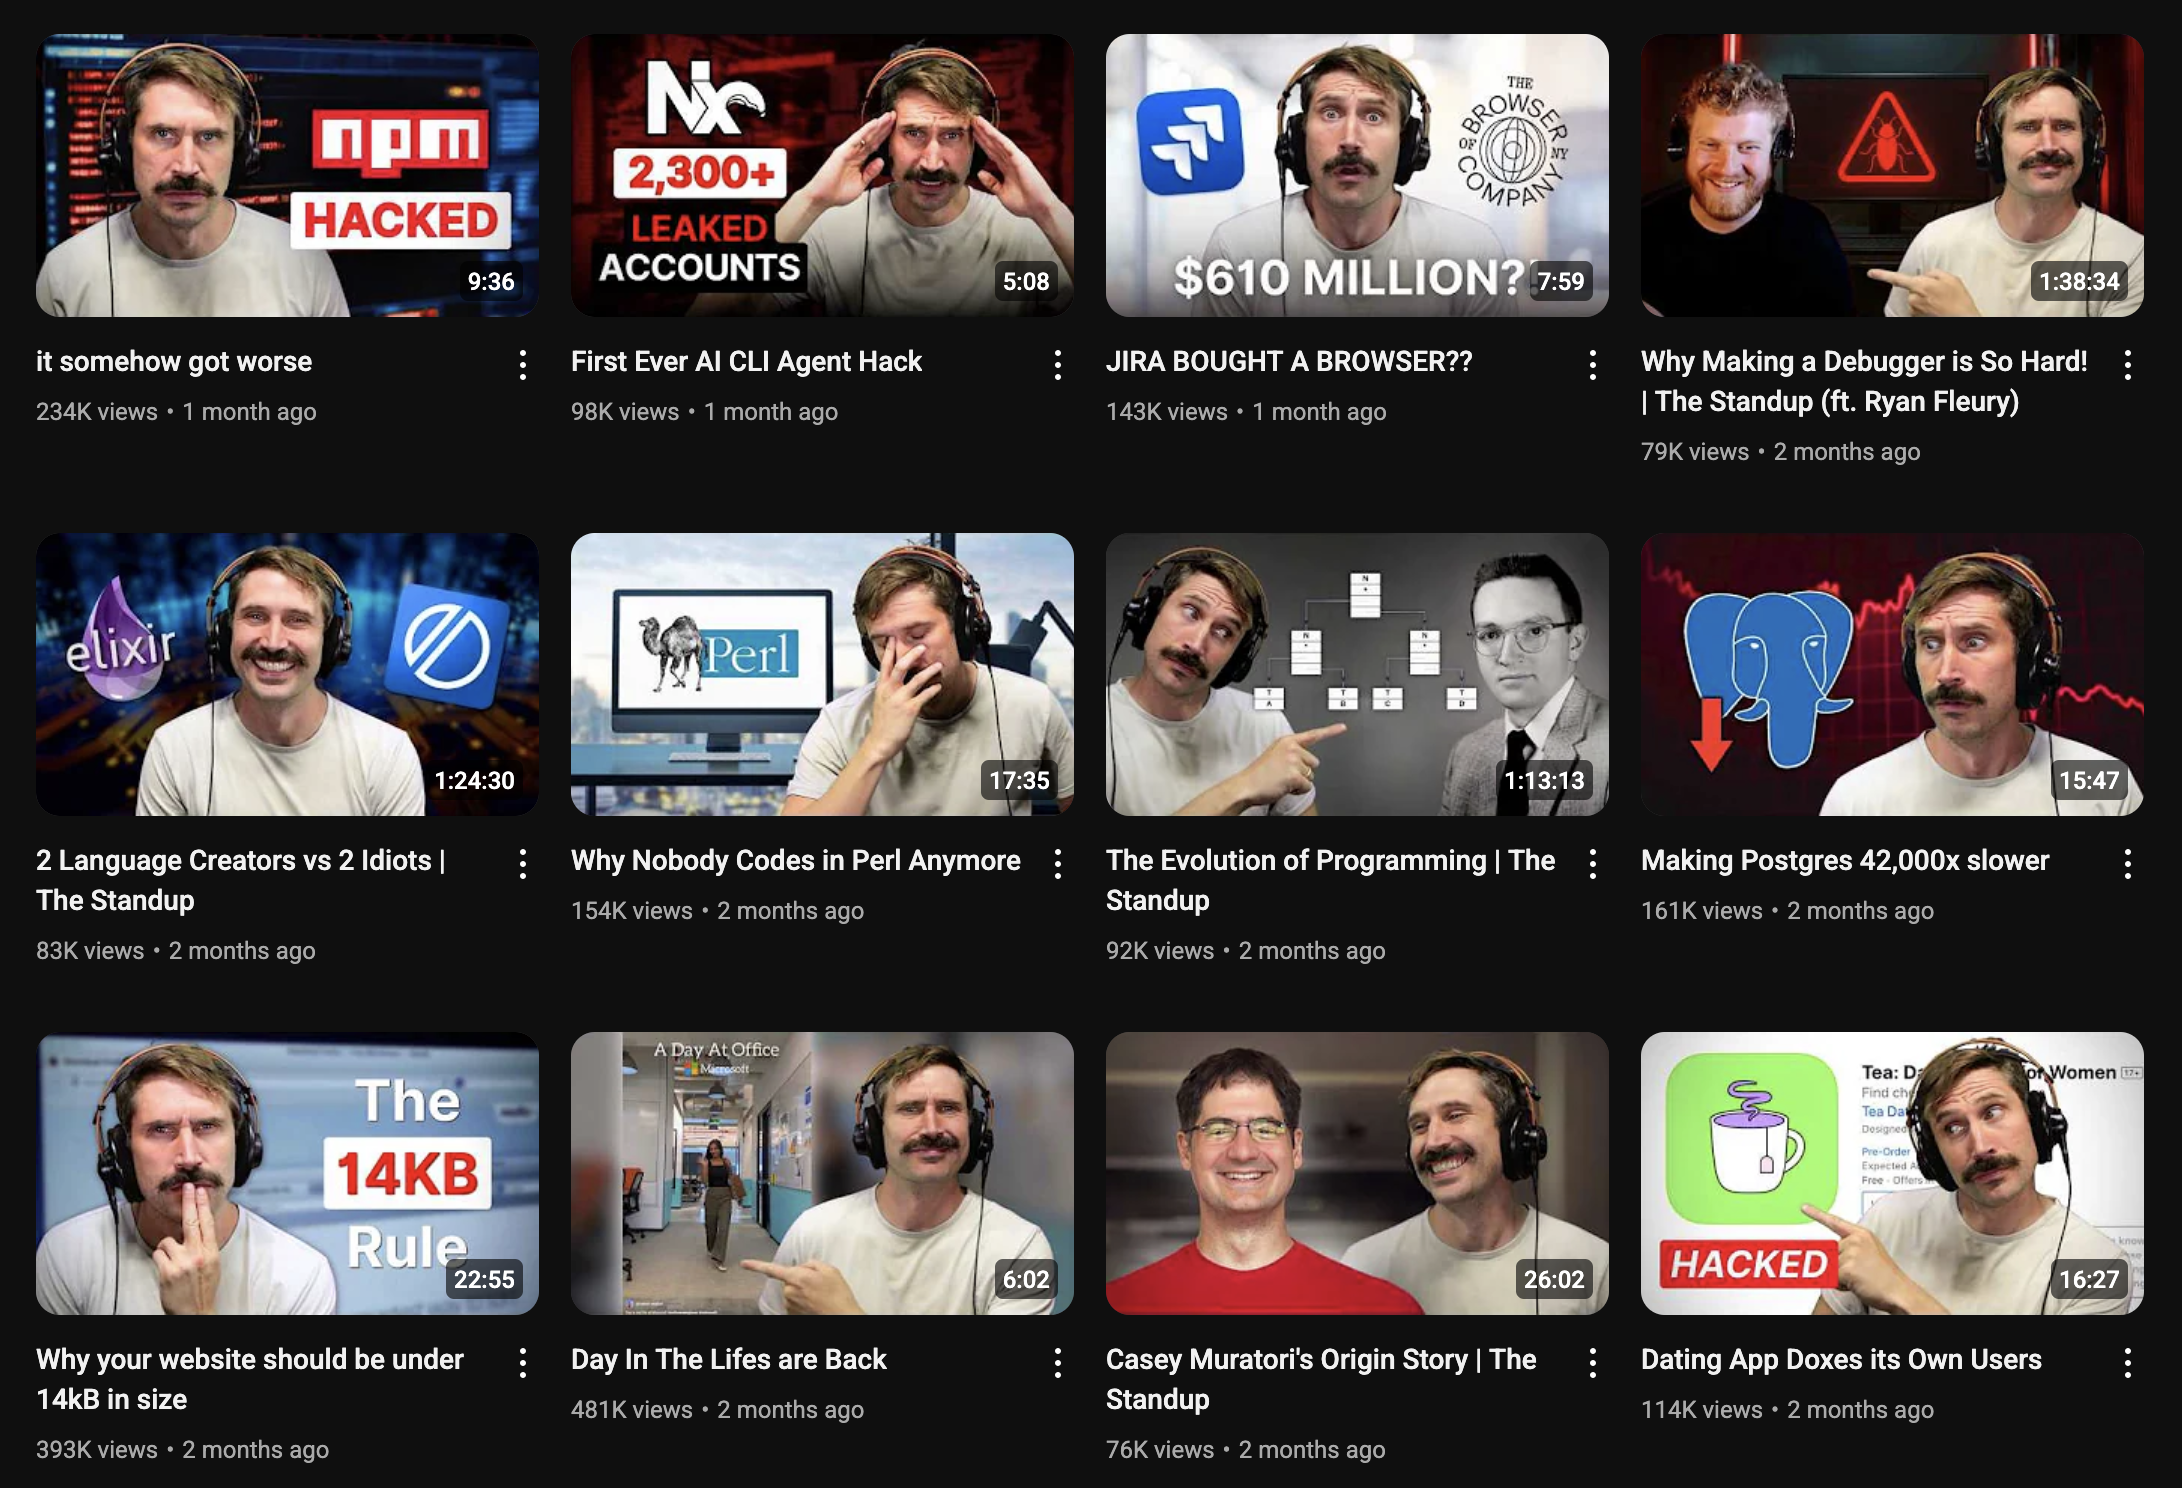Open options menu for 'First Ever AI CLI Agent Hack'
Image resolution: width=2182 pixels, height=1488 pixels.
[x=1057, y=365]
